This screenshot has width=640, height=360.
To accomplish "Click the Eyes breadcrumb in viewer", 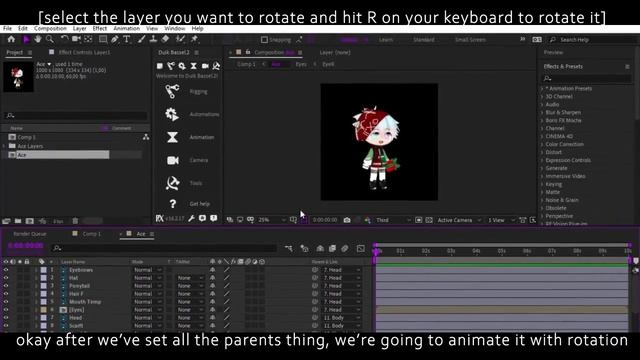I will tap(301, 64).
